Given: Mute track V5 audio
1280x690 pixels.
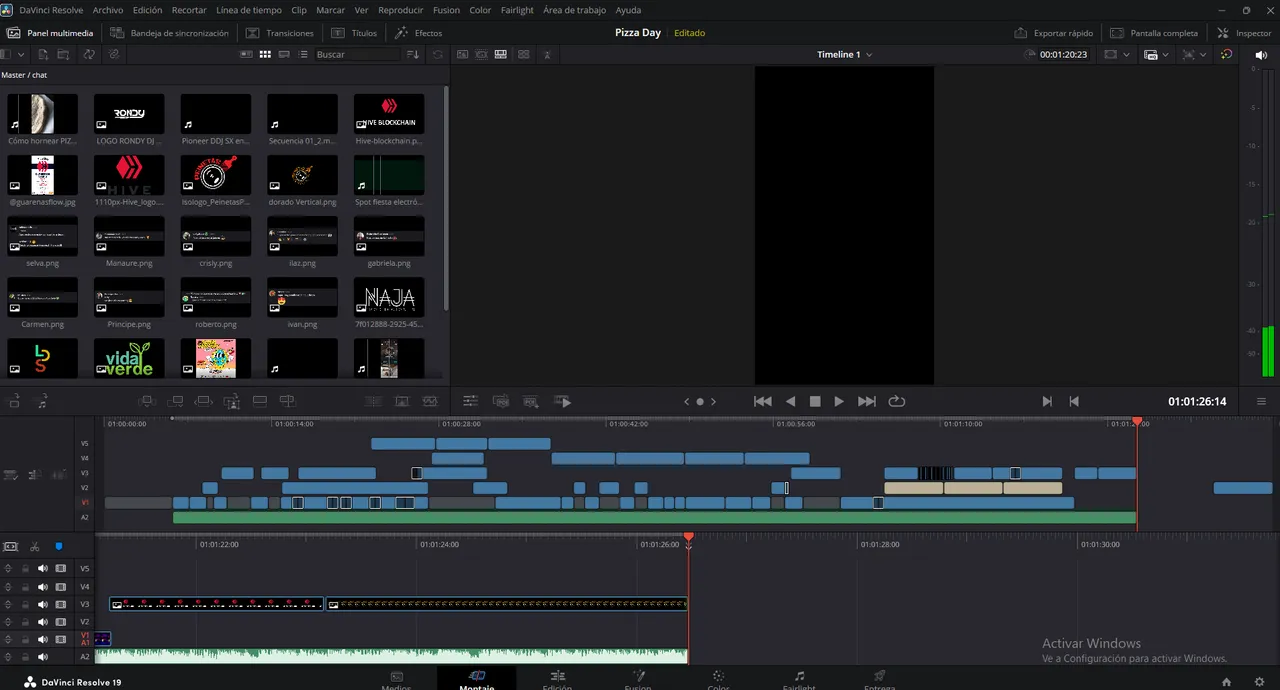Looking at the screenshot, I should (x=42, y=568).
